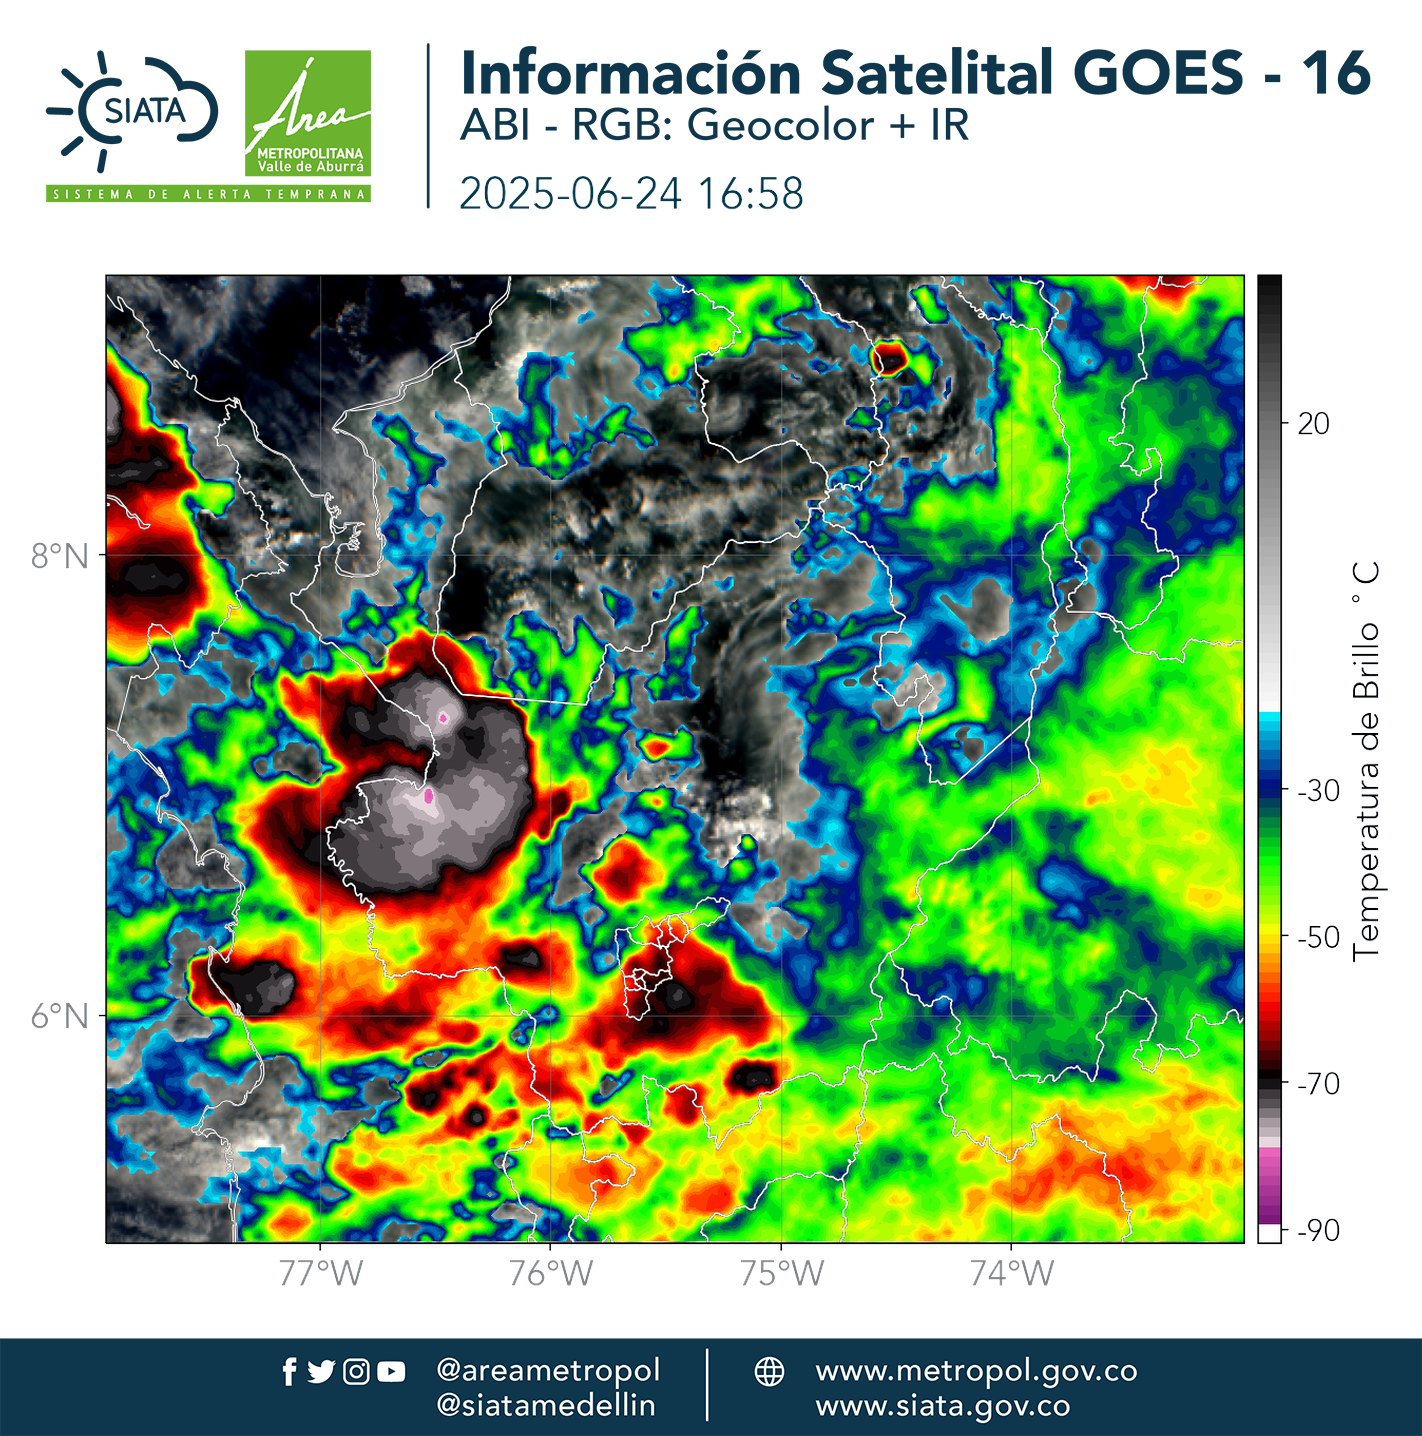Open the www.metropol.gov.co link
Viewport: 1422px width, 1436px height.
coord(976,1371)
